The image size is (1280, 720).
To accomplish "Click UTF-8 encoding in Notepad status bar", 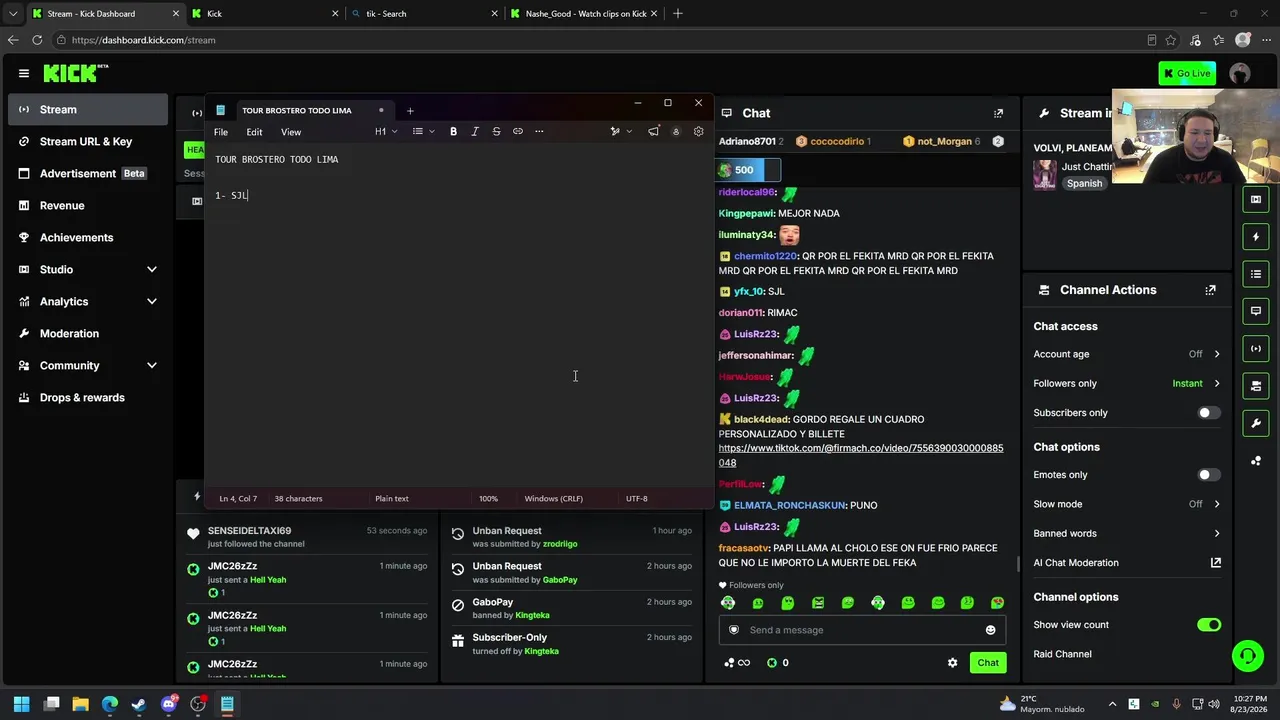I will (x=636, y=498).
